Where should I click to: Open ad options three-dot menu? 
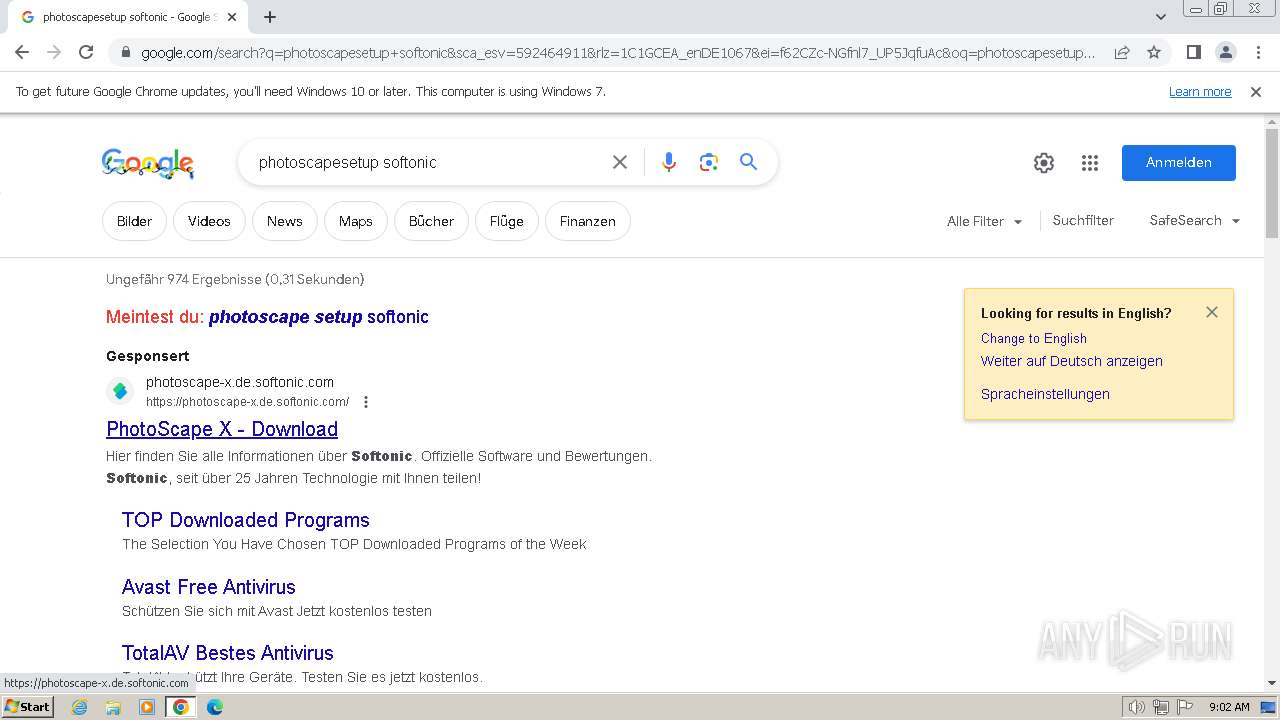click(x=366, y=402)
